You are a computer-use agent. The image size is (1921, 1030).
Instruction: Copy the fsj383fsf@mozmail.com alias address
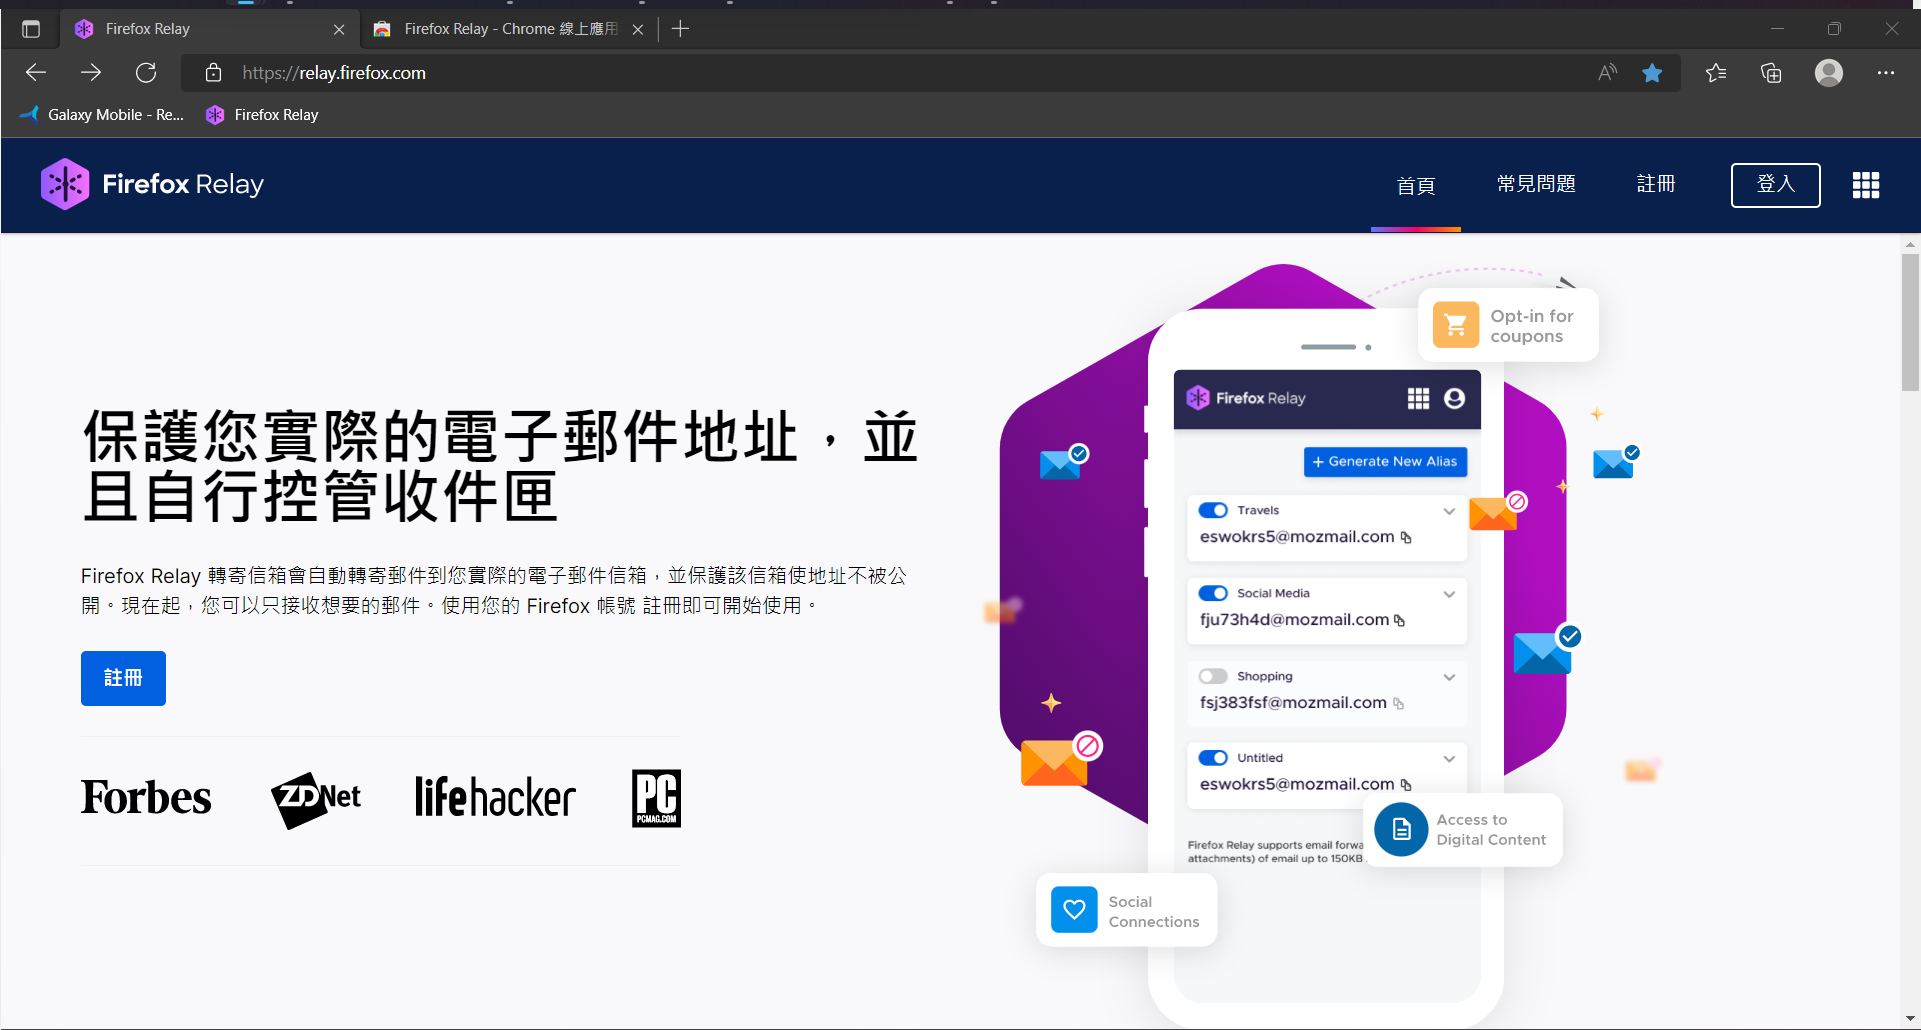[1398, 703]
